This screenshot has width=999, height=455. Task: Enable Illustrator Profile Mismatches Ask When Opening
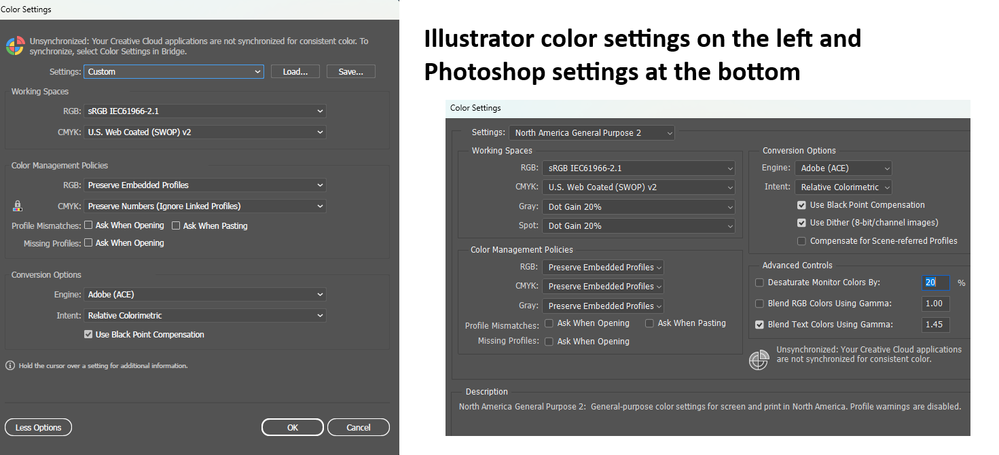click(x=89, y=225)
